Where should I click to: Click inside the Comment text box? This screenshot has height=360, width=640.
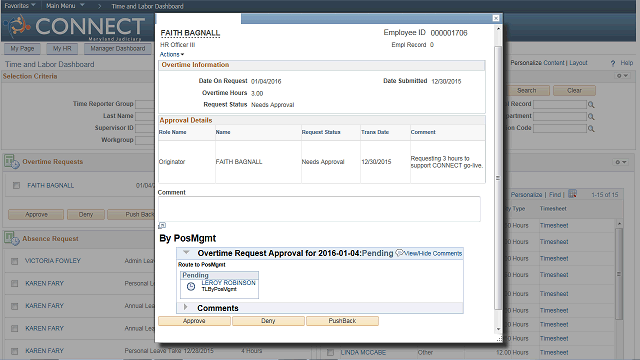(x=319, y=209)
